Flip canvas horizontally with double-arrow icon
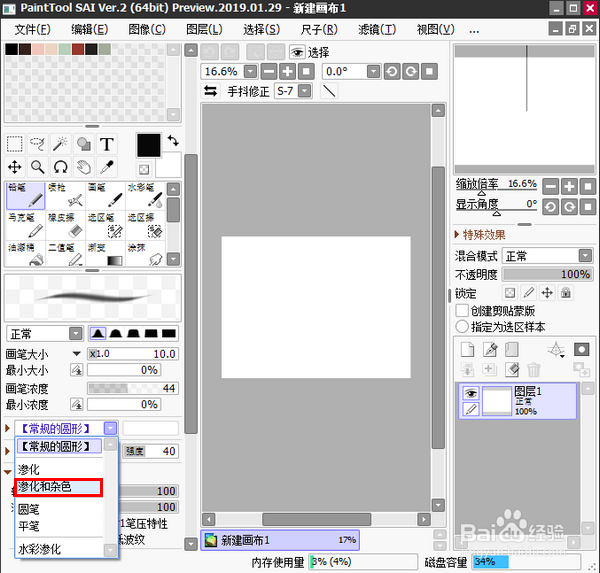 click(x=210, y=91)
